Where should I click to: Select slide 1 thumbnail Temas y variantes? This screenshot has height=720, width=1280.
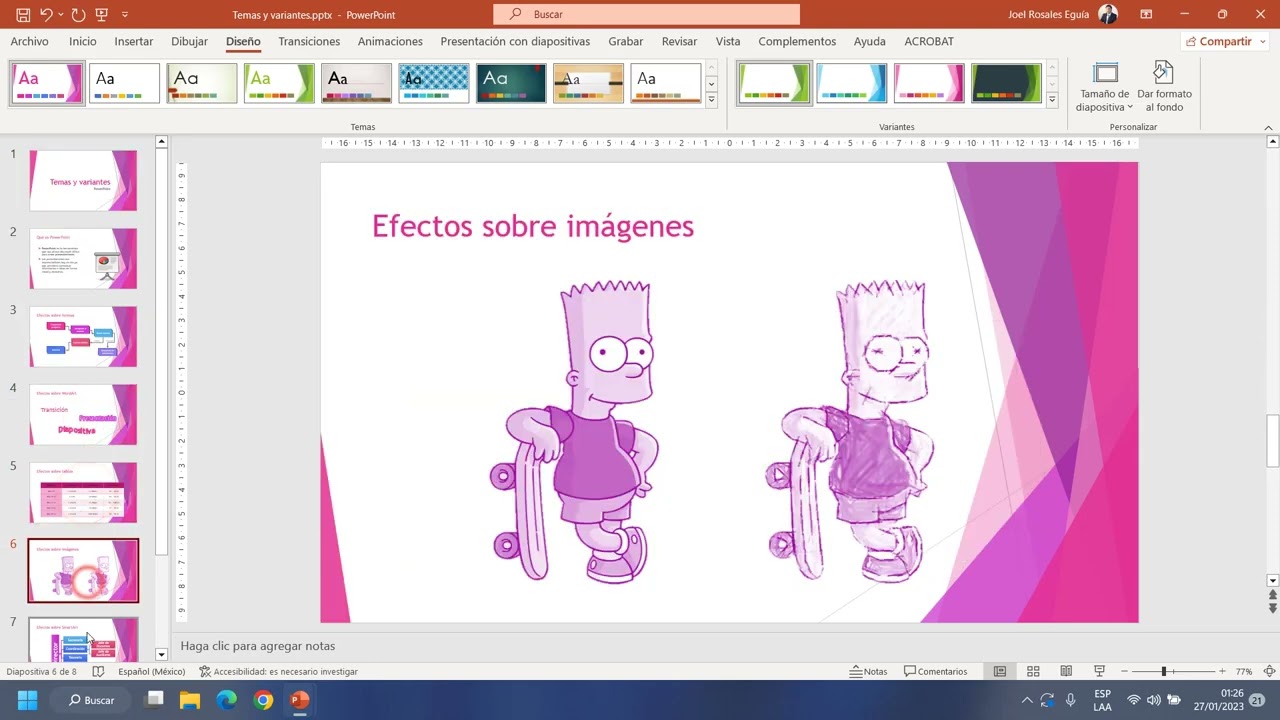pyautogui.click(x=83, y=180)
